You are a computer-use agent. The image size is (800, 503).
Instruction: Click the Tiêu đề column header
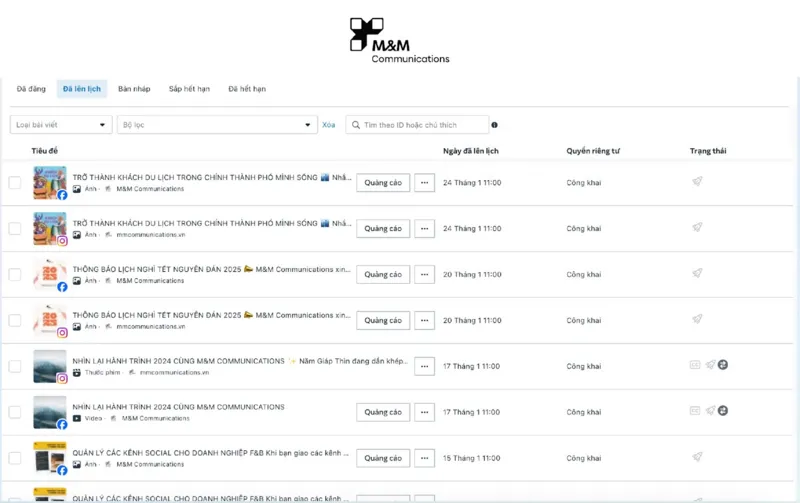(x=44, y=151)
